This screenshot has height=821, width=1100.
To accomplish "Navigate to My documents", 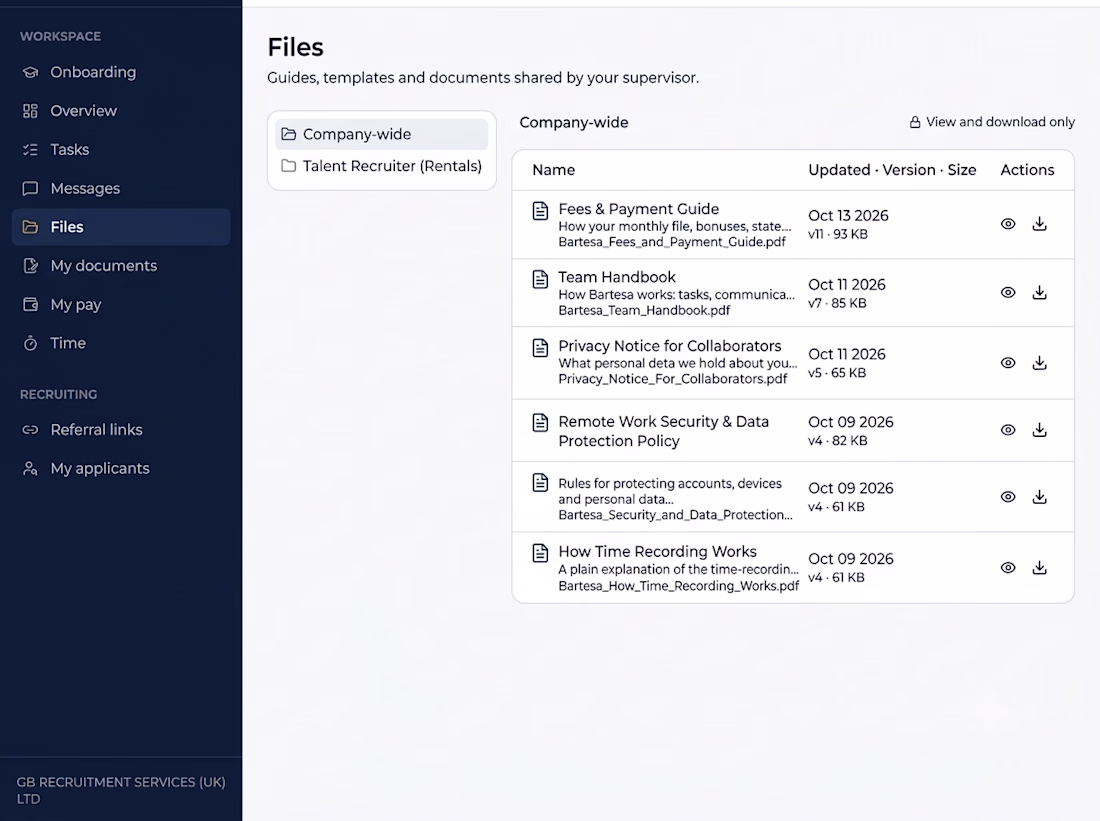I will coord(121,265).
